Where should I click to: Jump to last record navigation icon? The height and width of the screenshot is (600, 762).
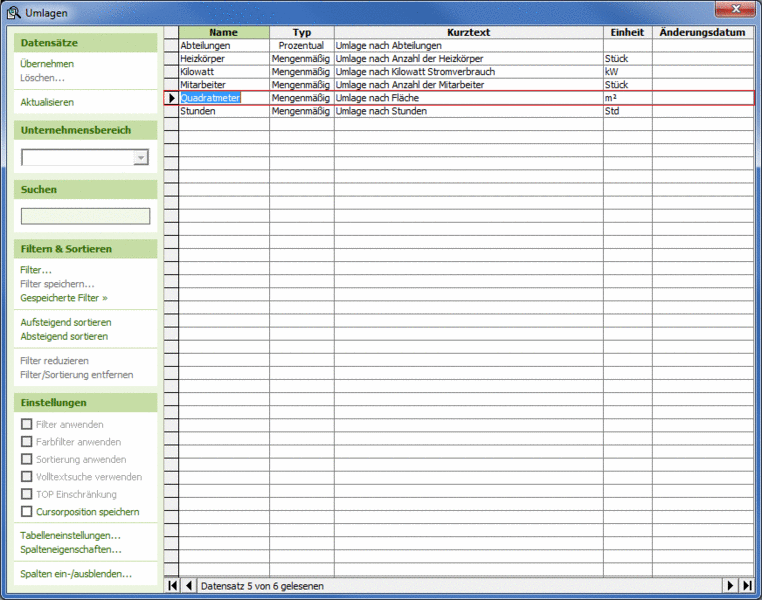pyautogui.click(x=747, y=585)
